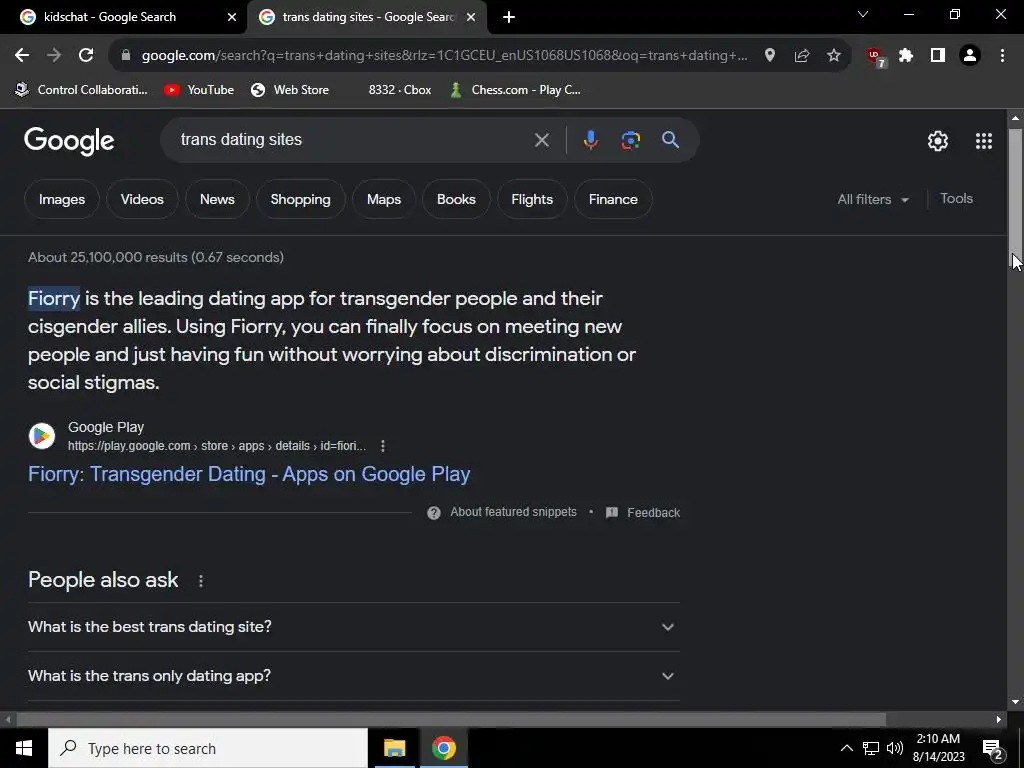Submit search with the magnifying glass icon
1024x768 pixels.
click(671, 140)
